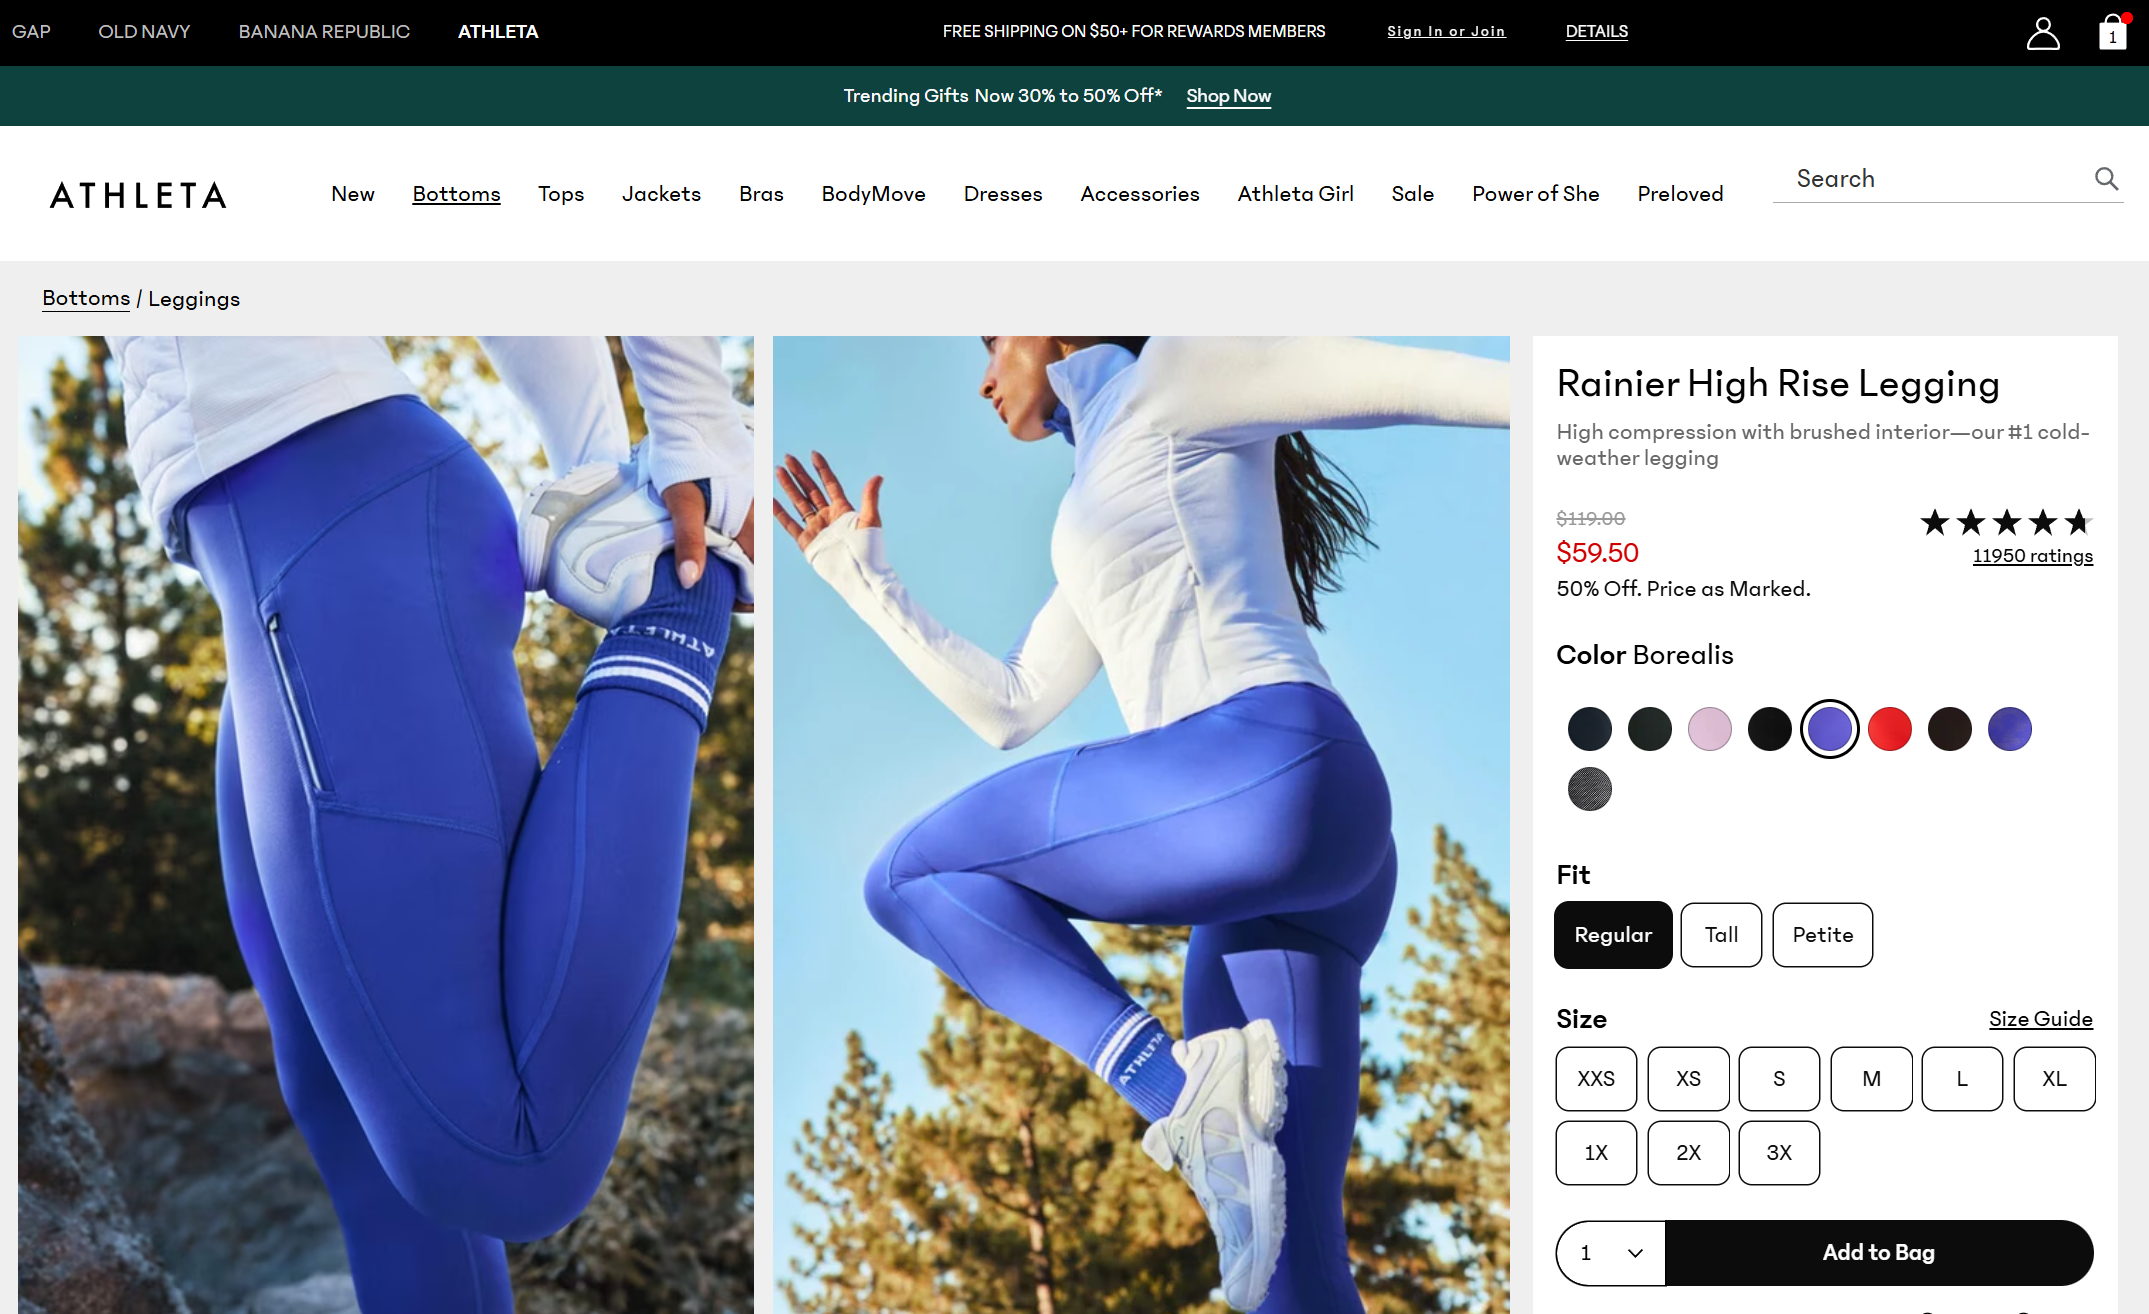Click the five-star rating icons
This screenshot has height=1314, width=2149.
click(x=2005, y=522)
